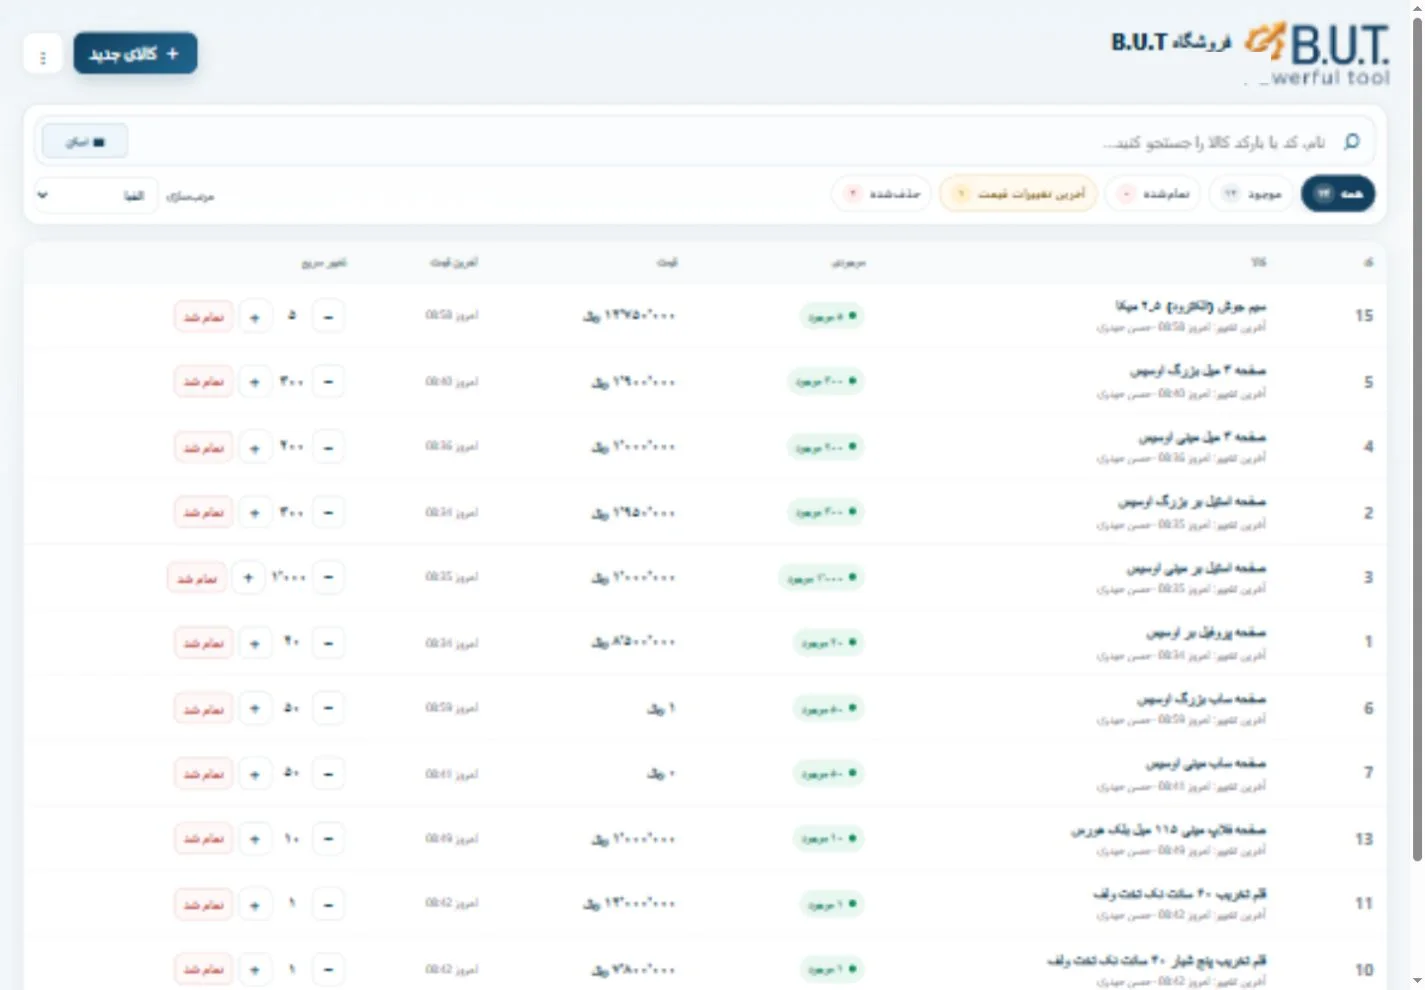The image size is (1425, 990).
Task: Click minus button in item row 2
Action: coord(329,513)
